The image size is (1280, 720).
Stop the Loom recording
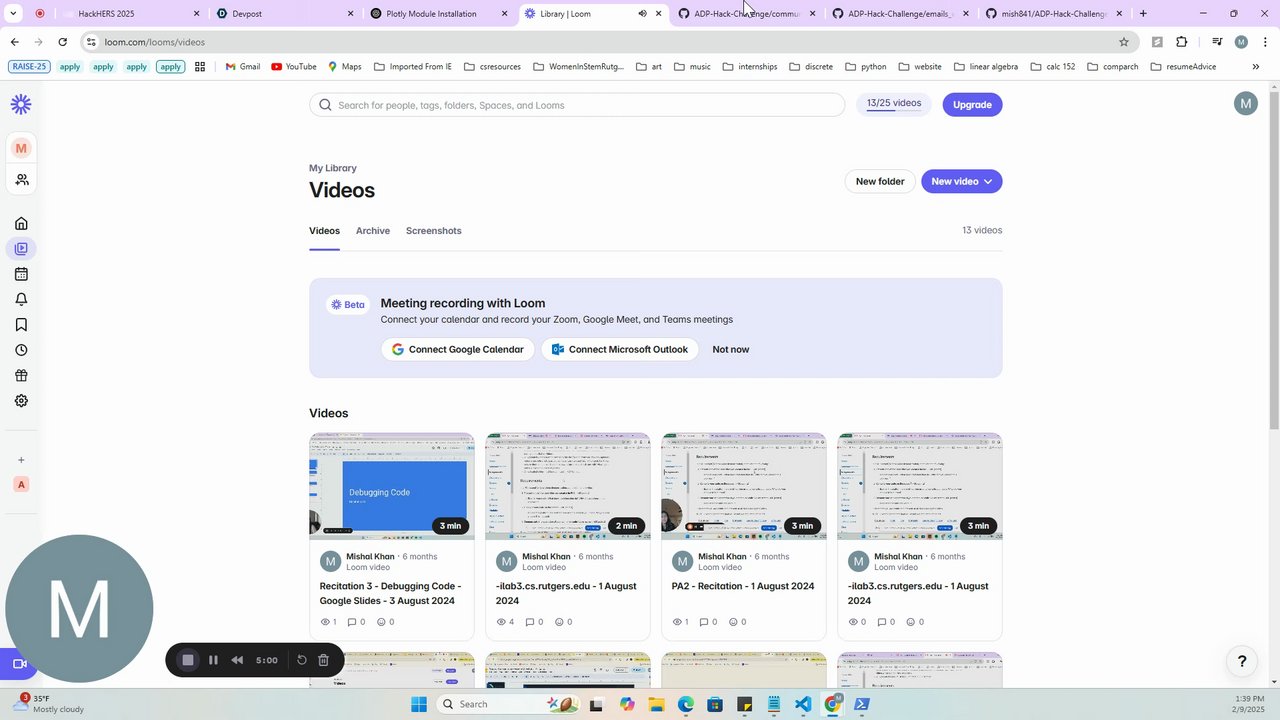pyautogui.click(x=187, y=660)
